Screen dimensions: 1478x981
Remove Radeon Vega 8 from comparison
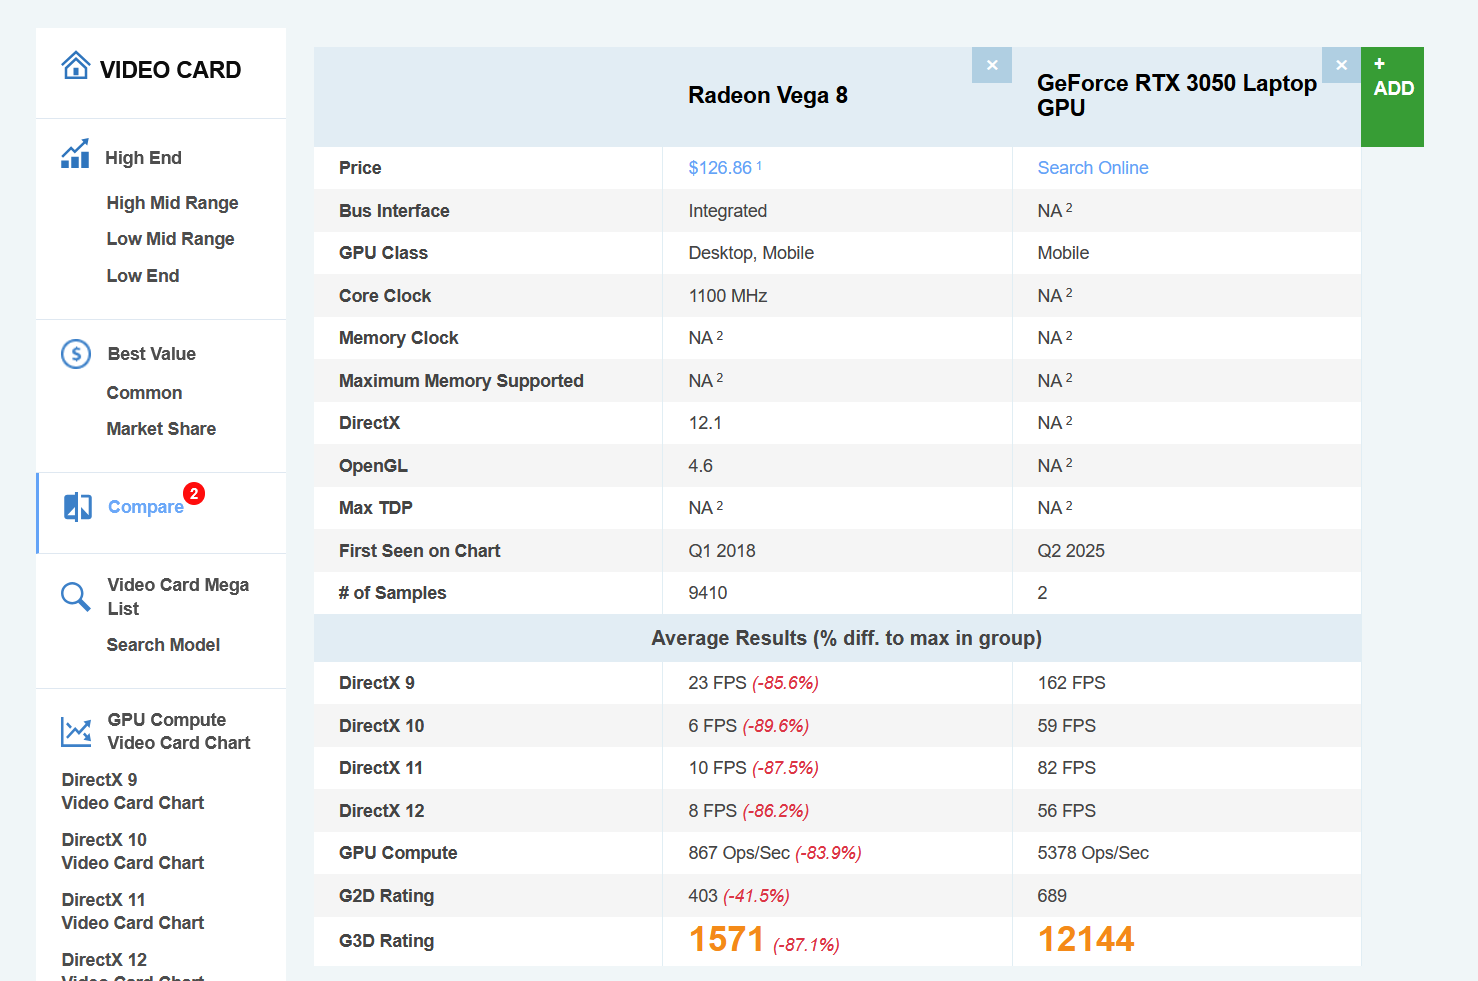coord(992,65)
